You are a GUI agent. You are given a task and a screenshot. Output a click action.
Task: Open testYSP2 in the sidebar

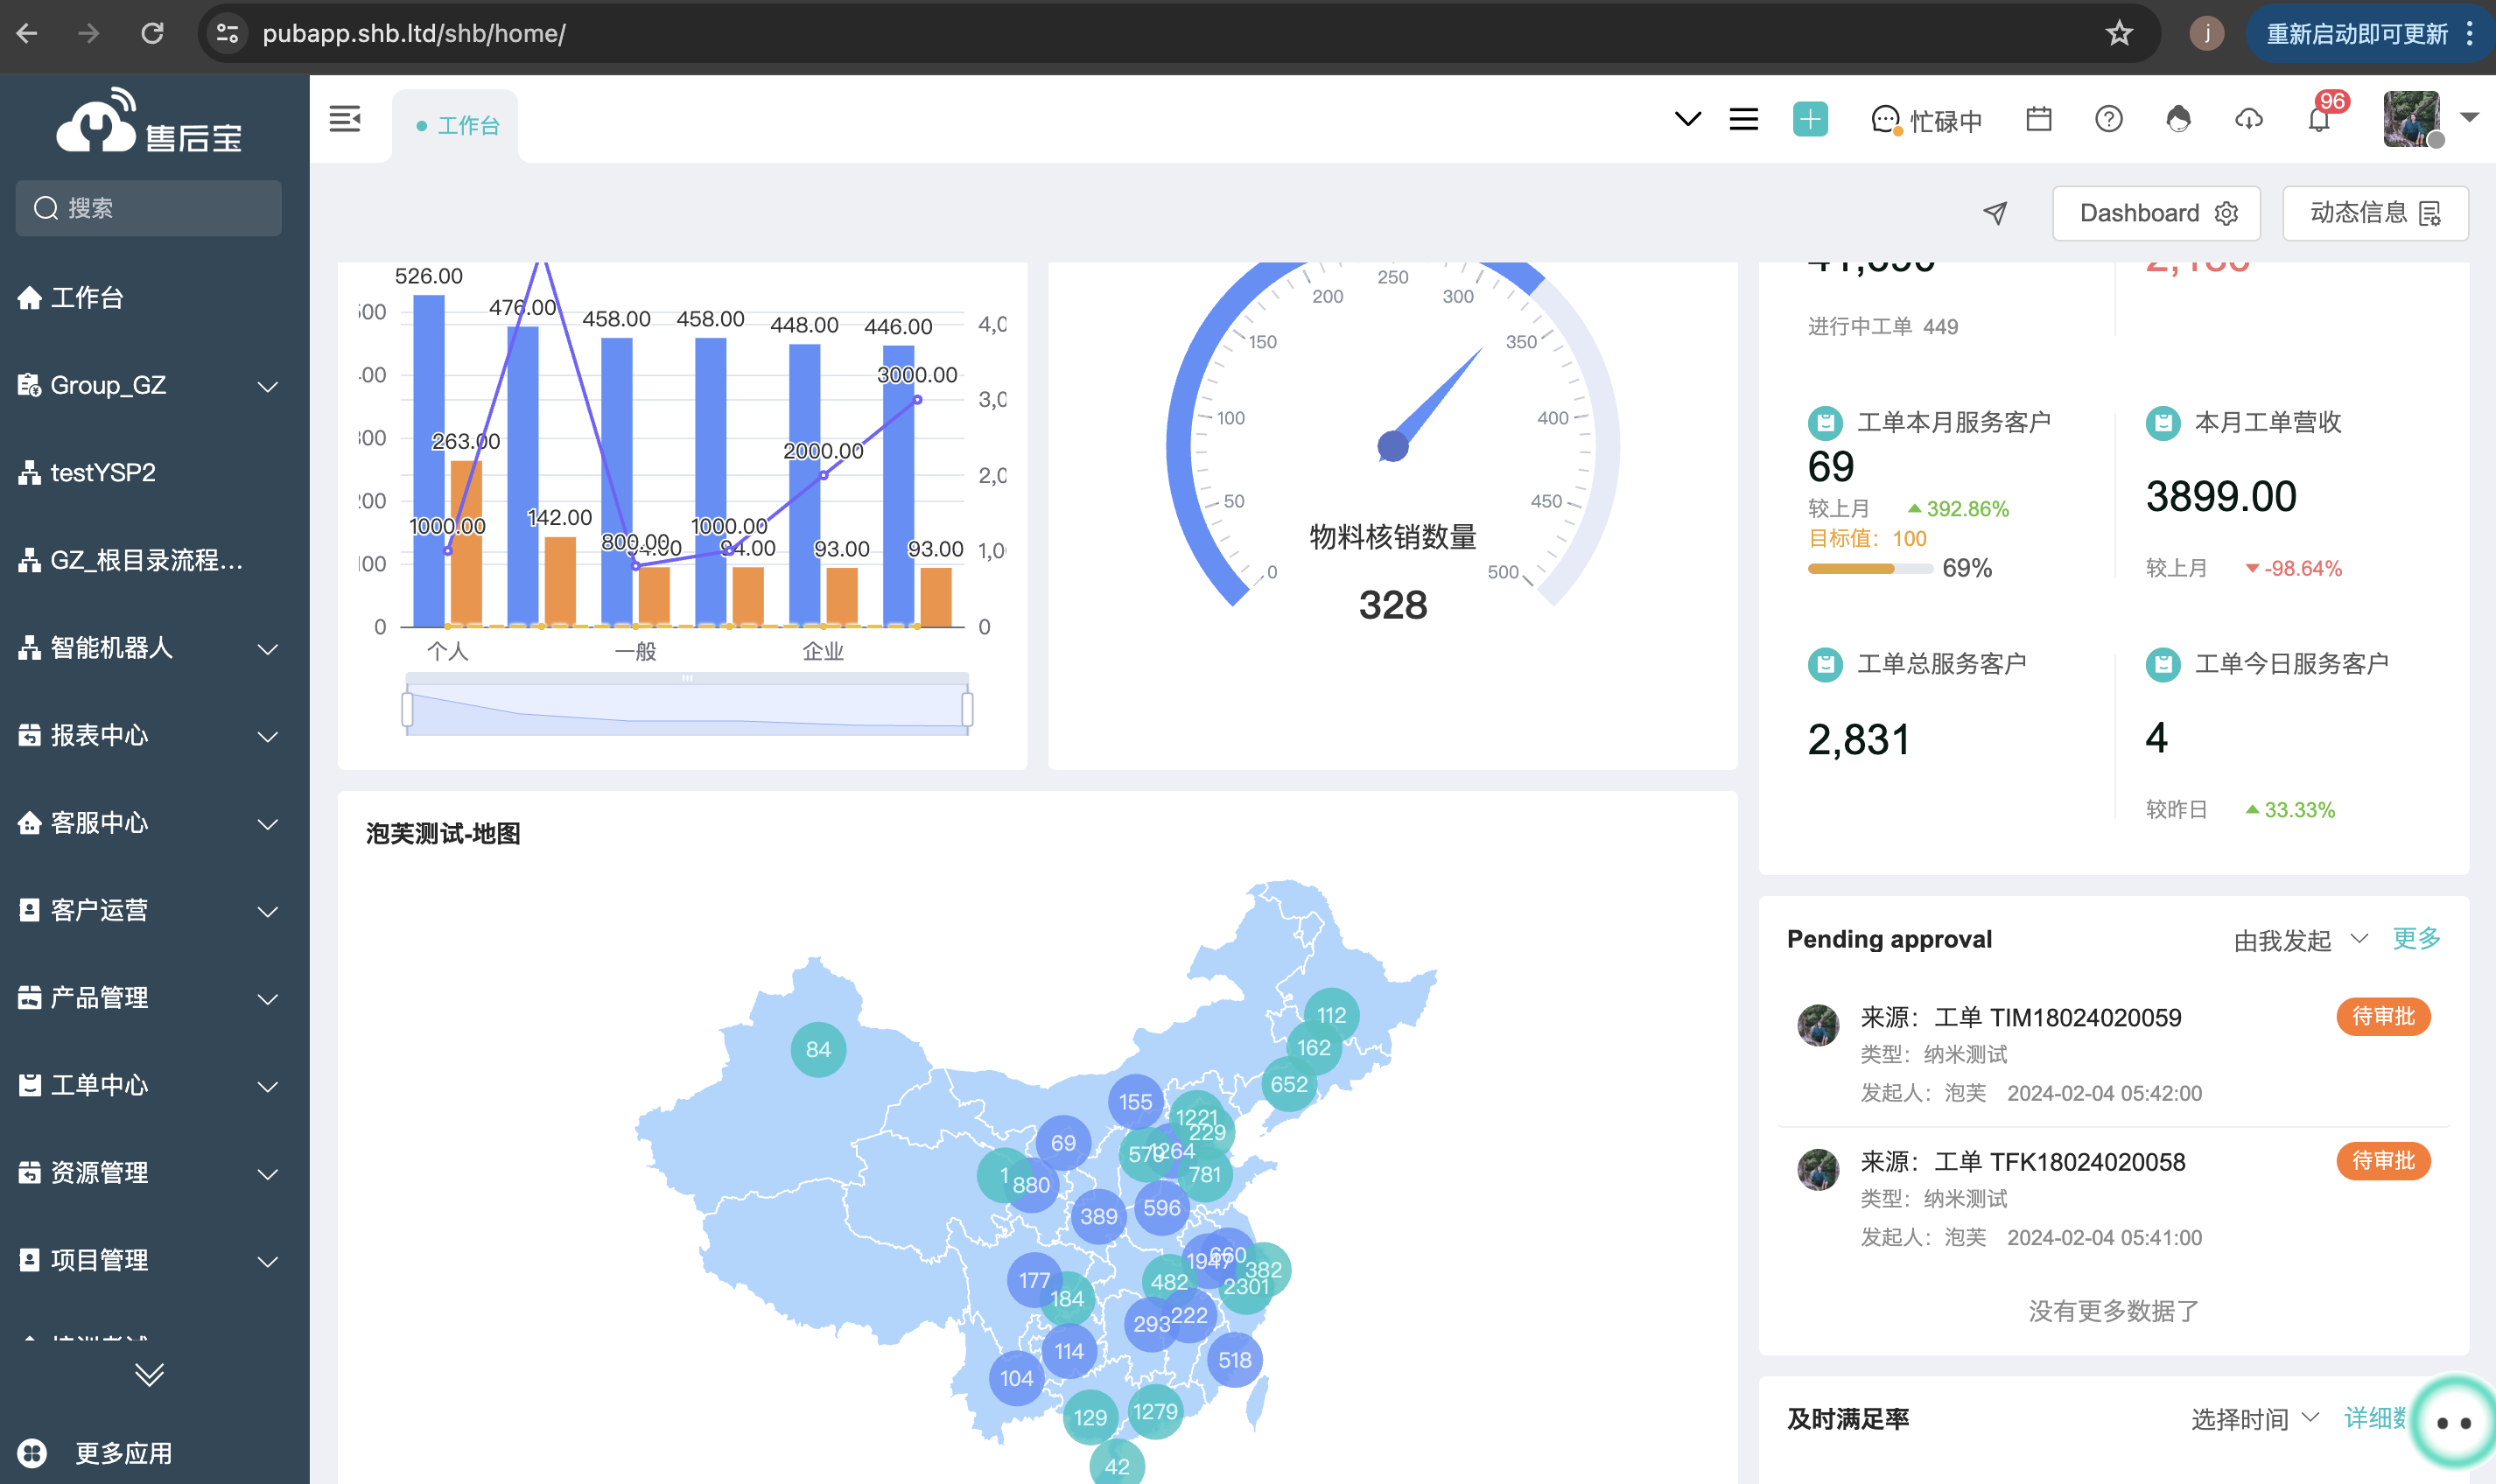point(154,472)
